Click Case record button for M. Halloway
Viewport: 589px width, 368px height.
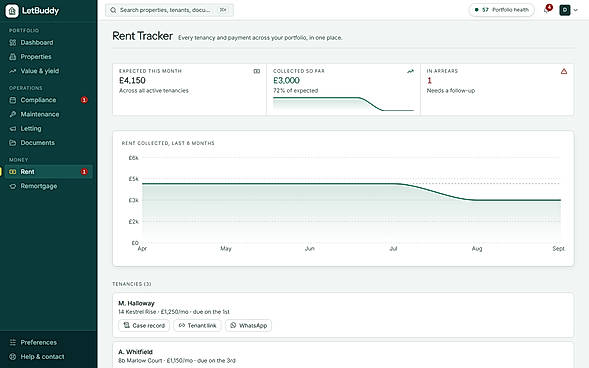click(x=144, y=325)
